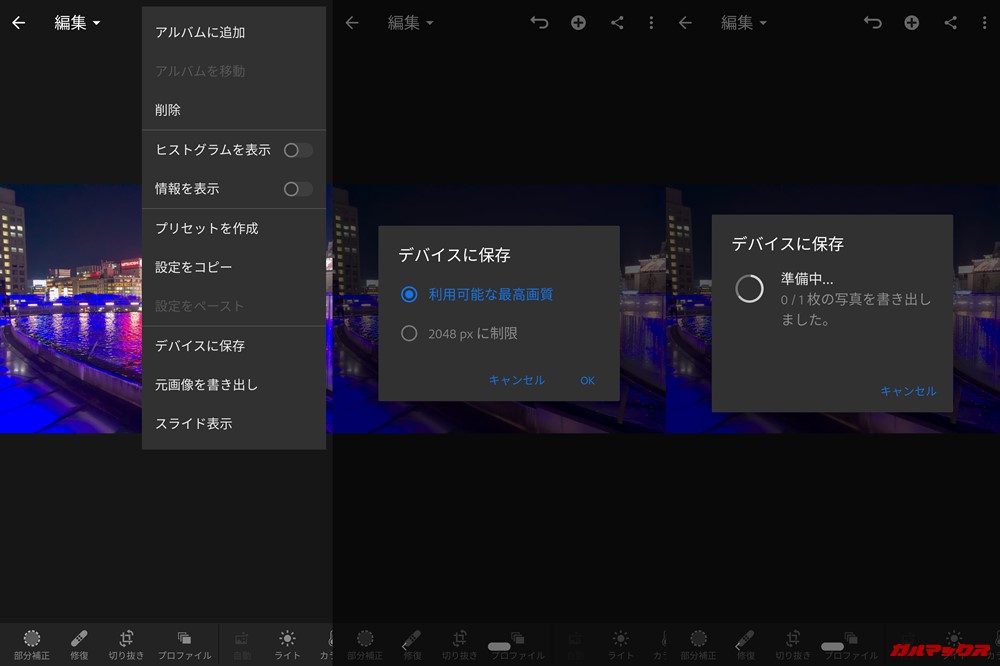Open プロファイル in the leftmost bottom toolbar
The height and width of the screenshot is (666, 1000).
(x=183, y=645)
